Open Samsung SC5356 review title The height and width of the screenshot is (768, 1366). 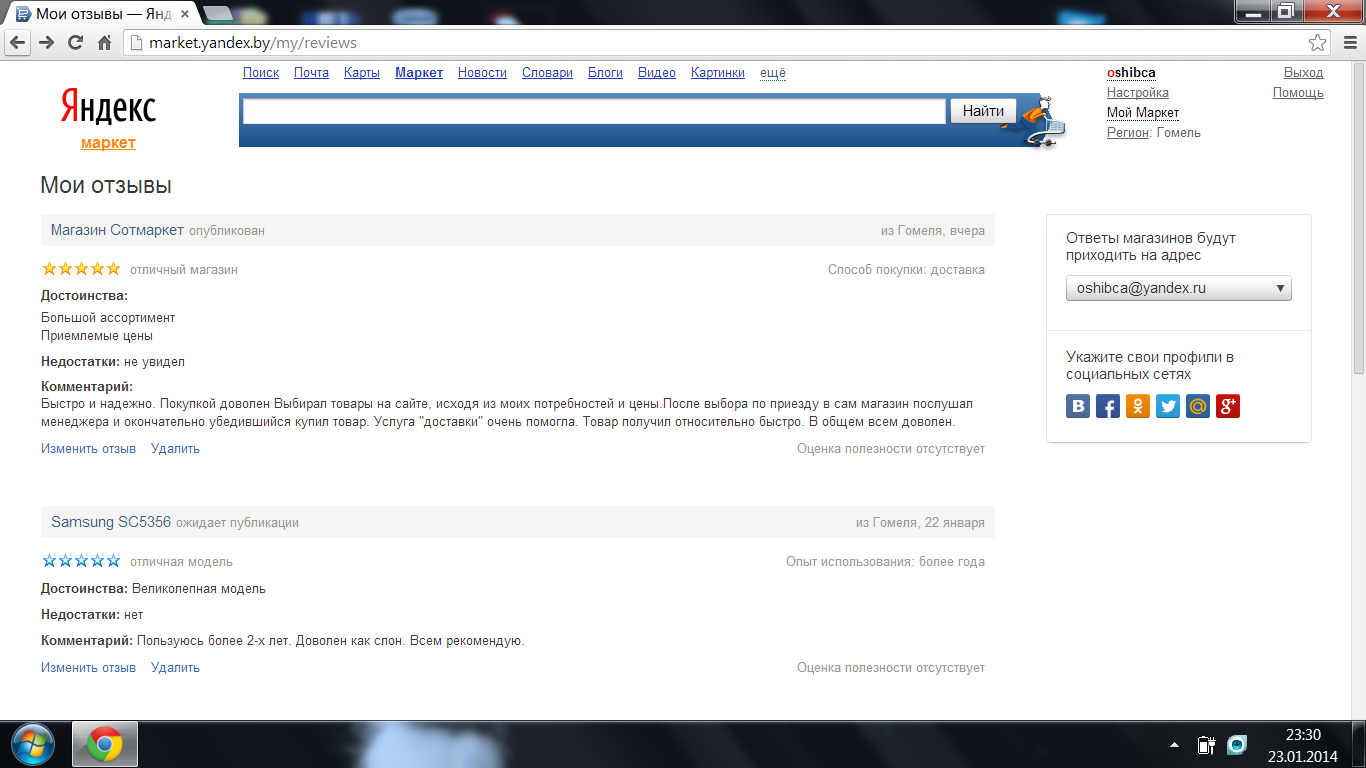(111, 522)
